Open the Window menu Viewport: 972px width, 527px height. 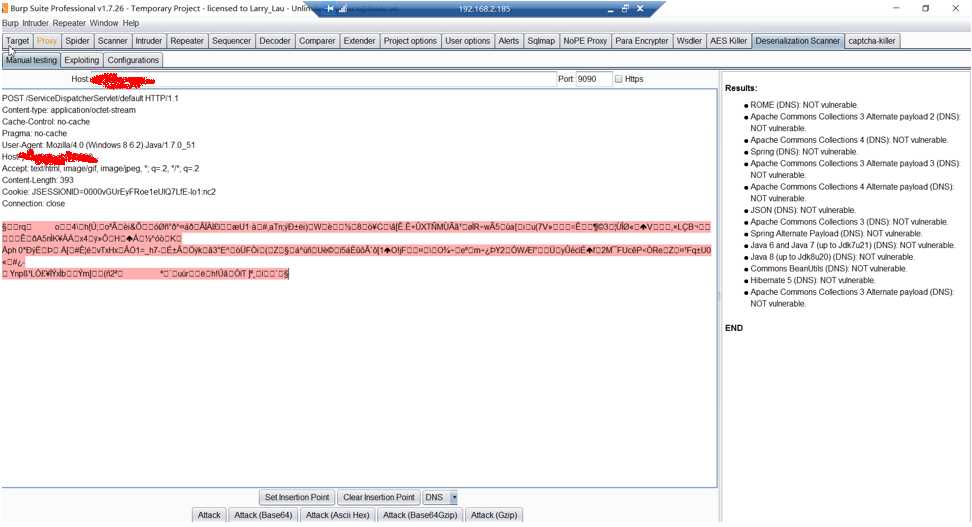point(104,23)
